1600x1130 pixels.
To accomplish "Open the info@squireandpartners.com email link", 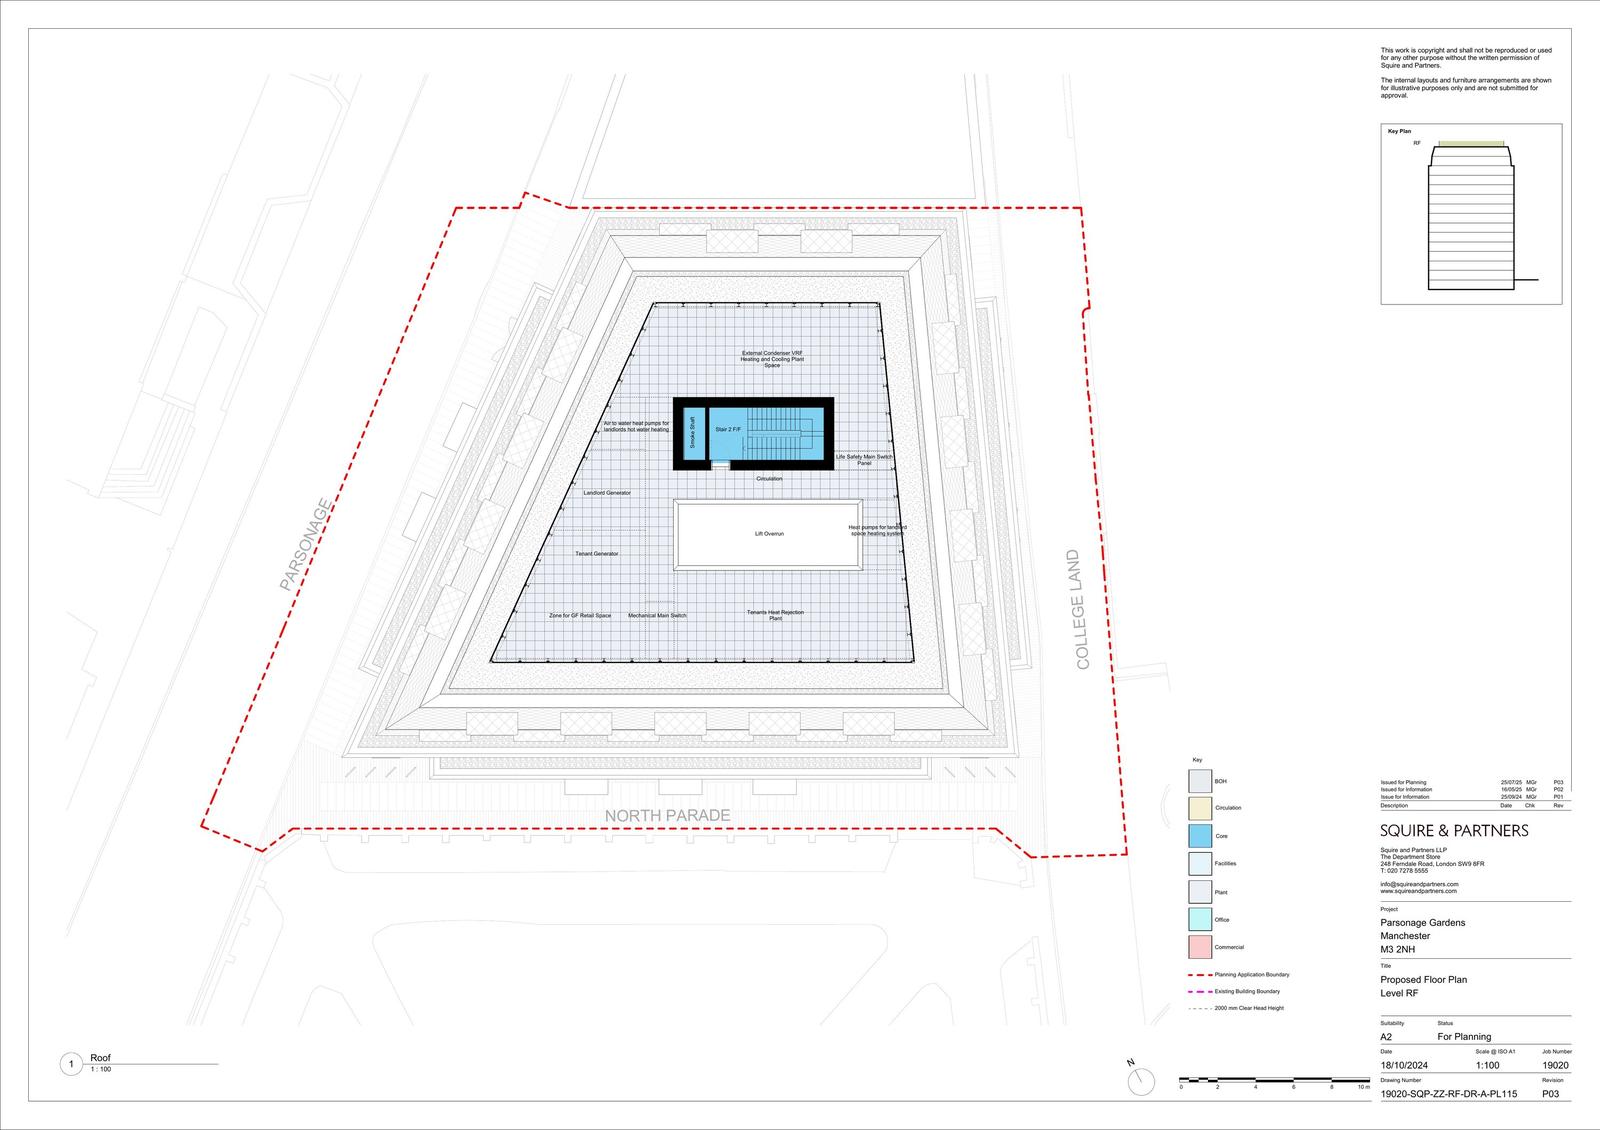I will tap(1419, 884).
